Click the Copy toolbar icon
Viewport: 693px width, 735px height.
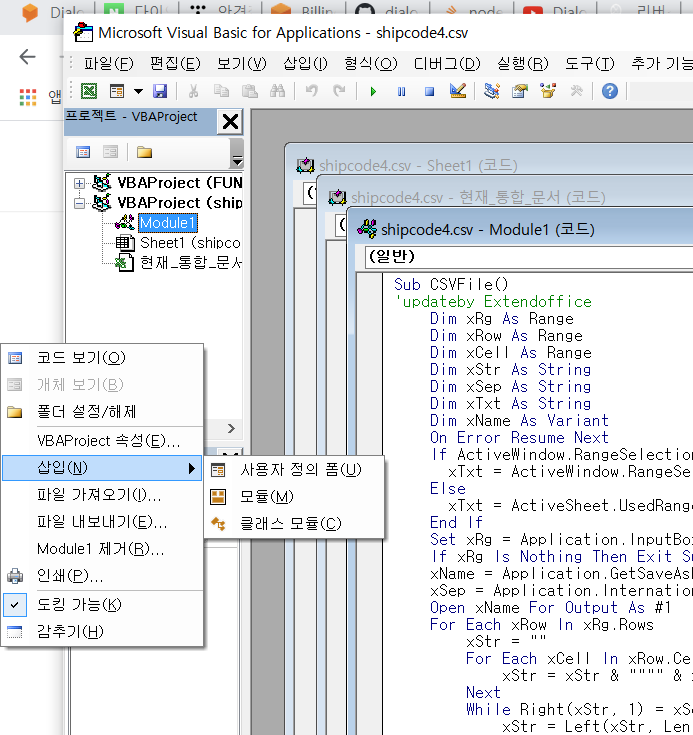[x=221, y=91]
